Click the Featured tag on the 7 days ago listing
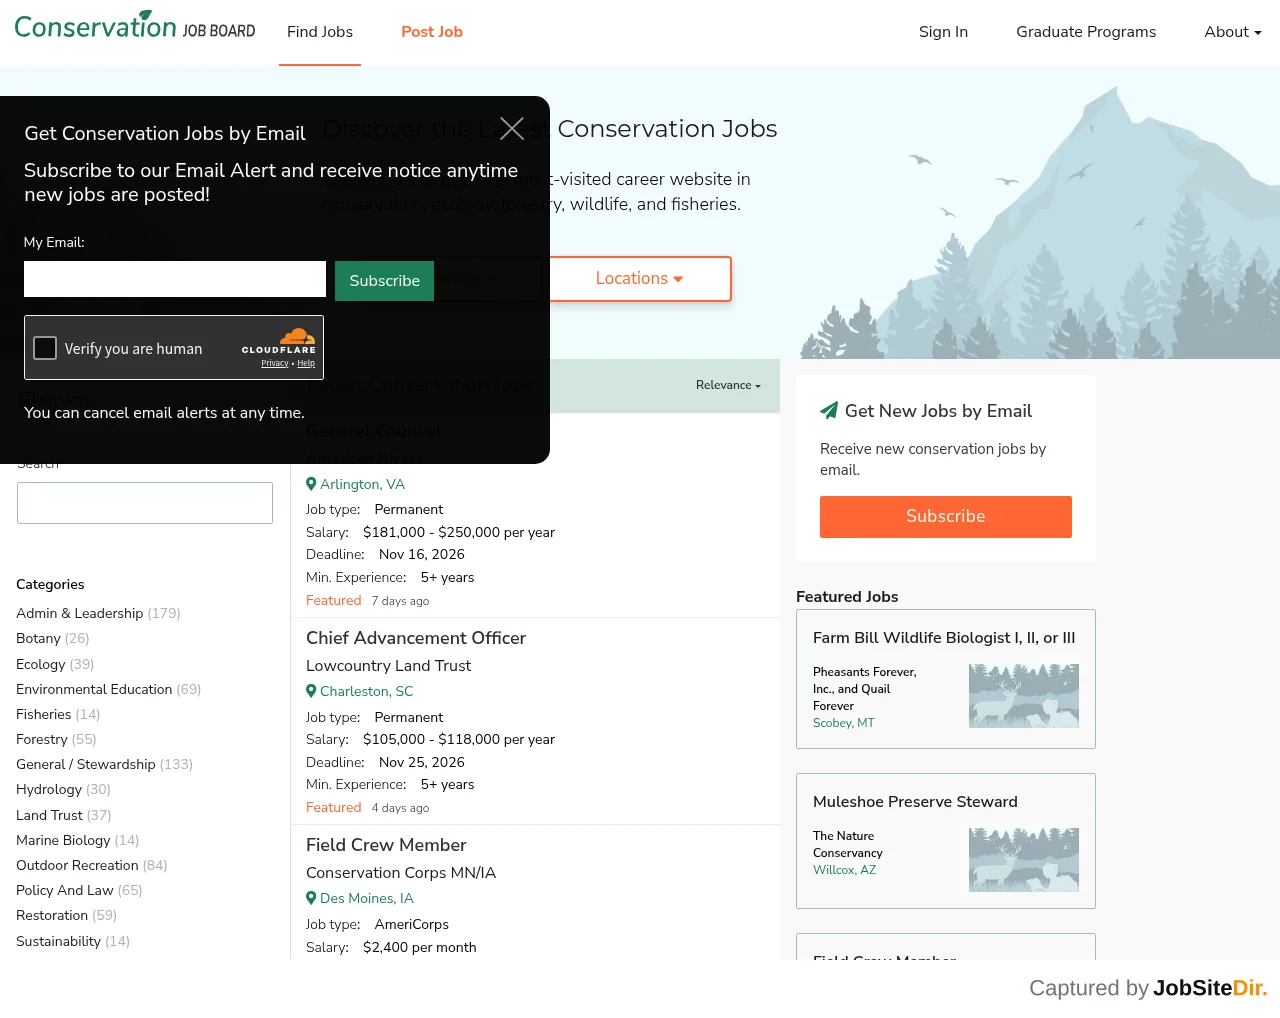The width and height of the screenshot is (1280, 1018). pos(333,600)
